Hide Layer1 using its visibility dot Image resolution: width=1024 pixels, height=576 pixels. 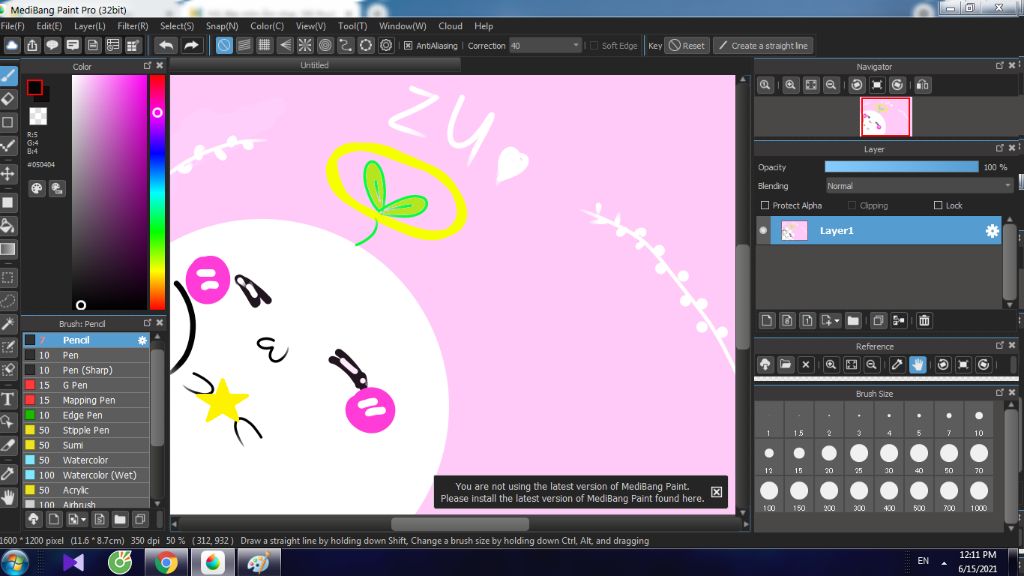coord(763,231)
